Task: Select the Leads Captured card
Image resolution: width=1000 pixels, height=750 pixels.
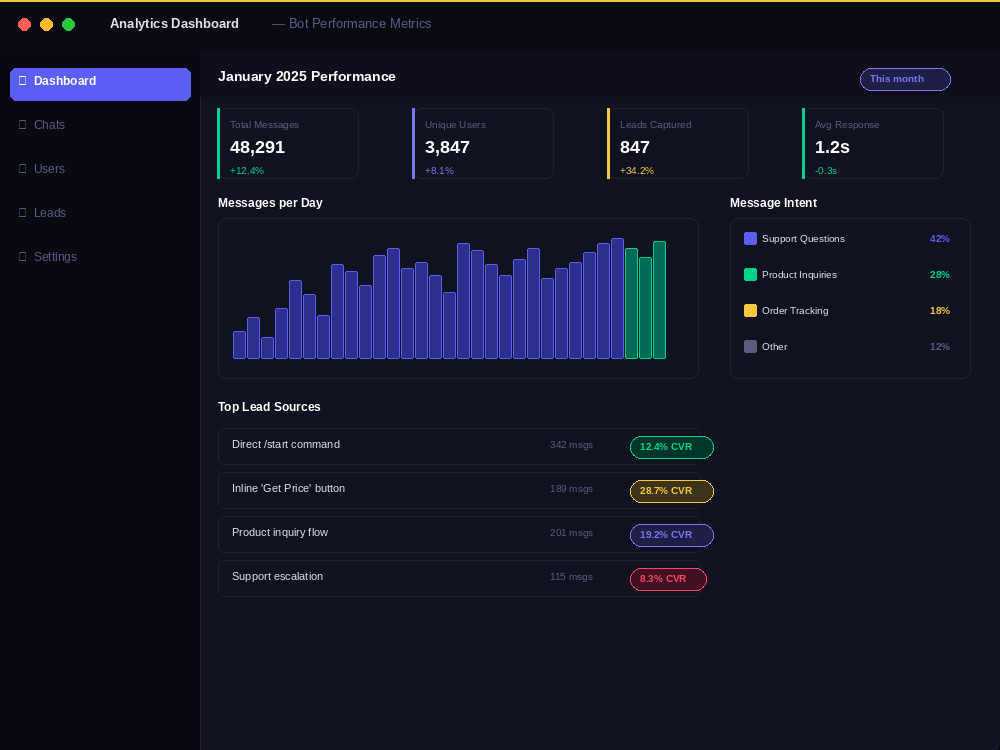Action: point(678,143)
